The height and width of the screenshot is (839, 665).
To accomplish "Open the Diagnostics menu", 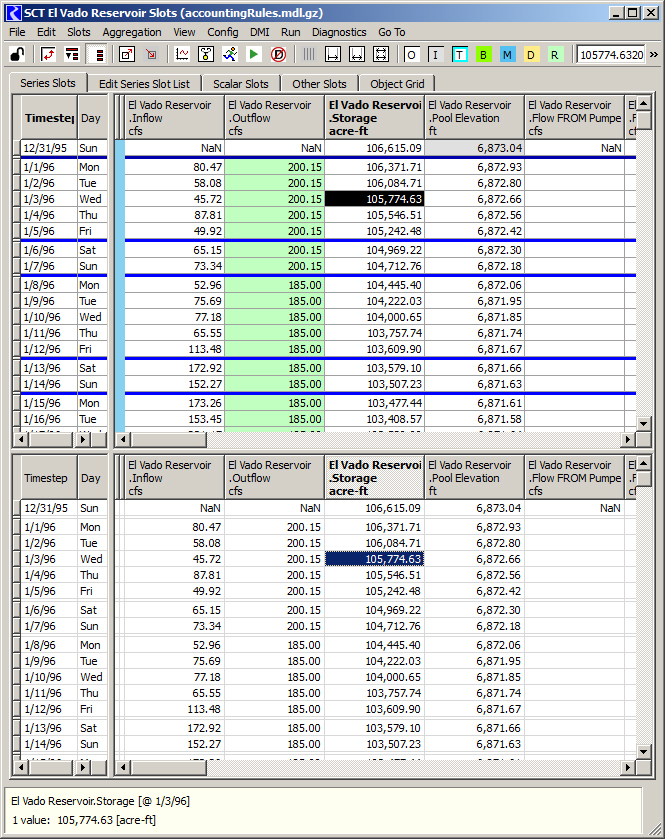I will [x=339, y=32].
